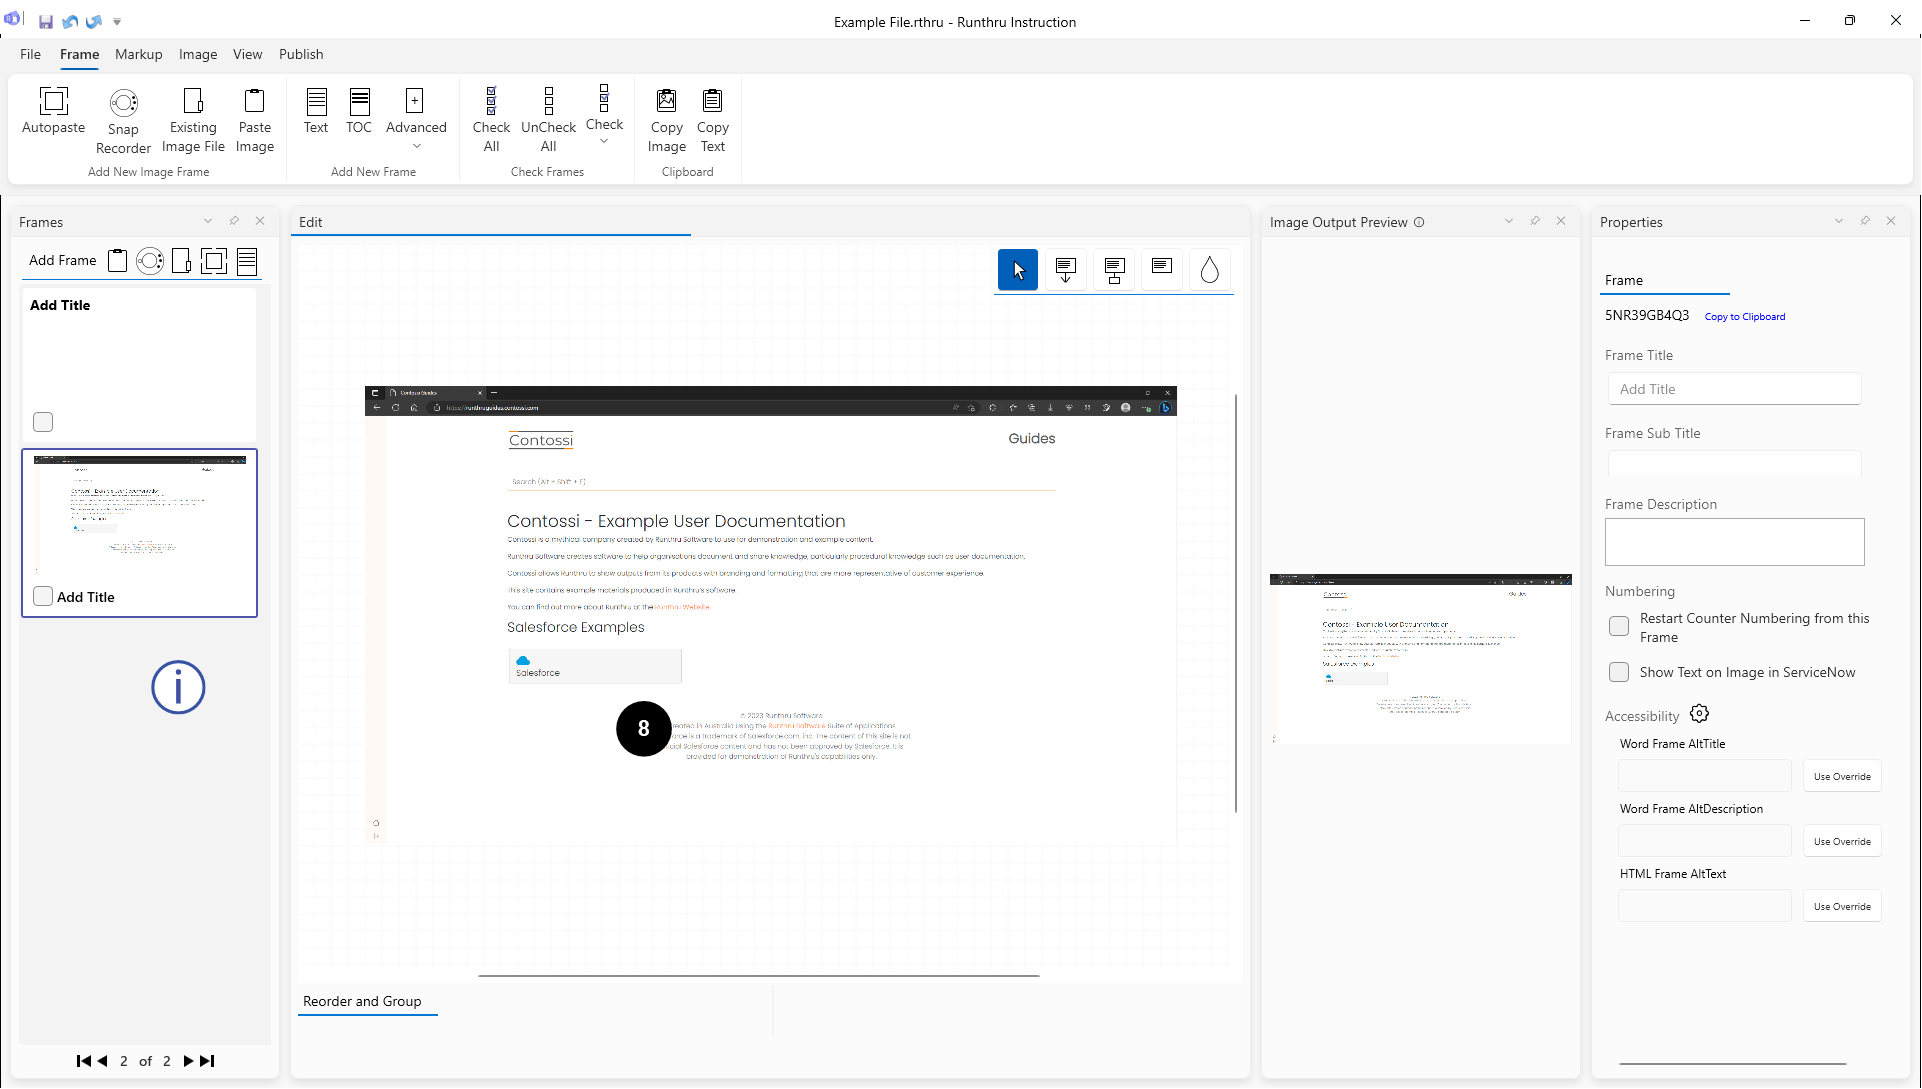Click the Copy Image icon

(x=666, y=101)
